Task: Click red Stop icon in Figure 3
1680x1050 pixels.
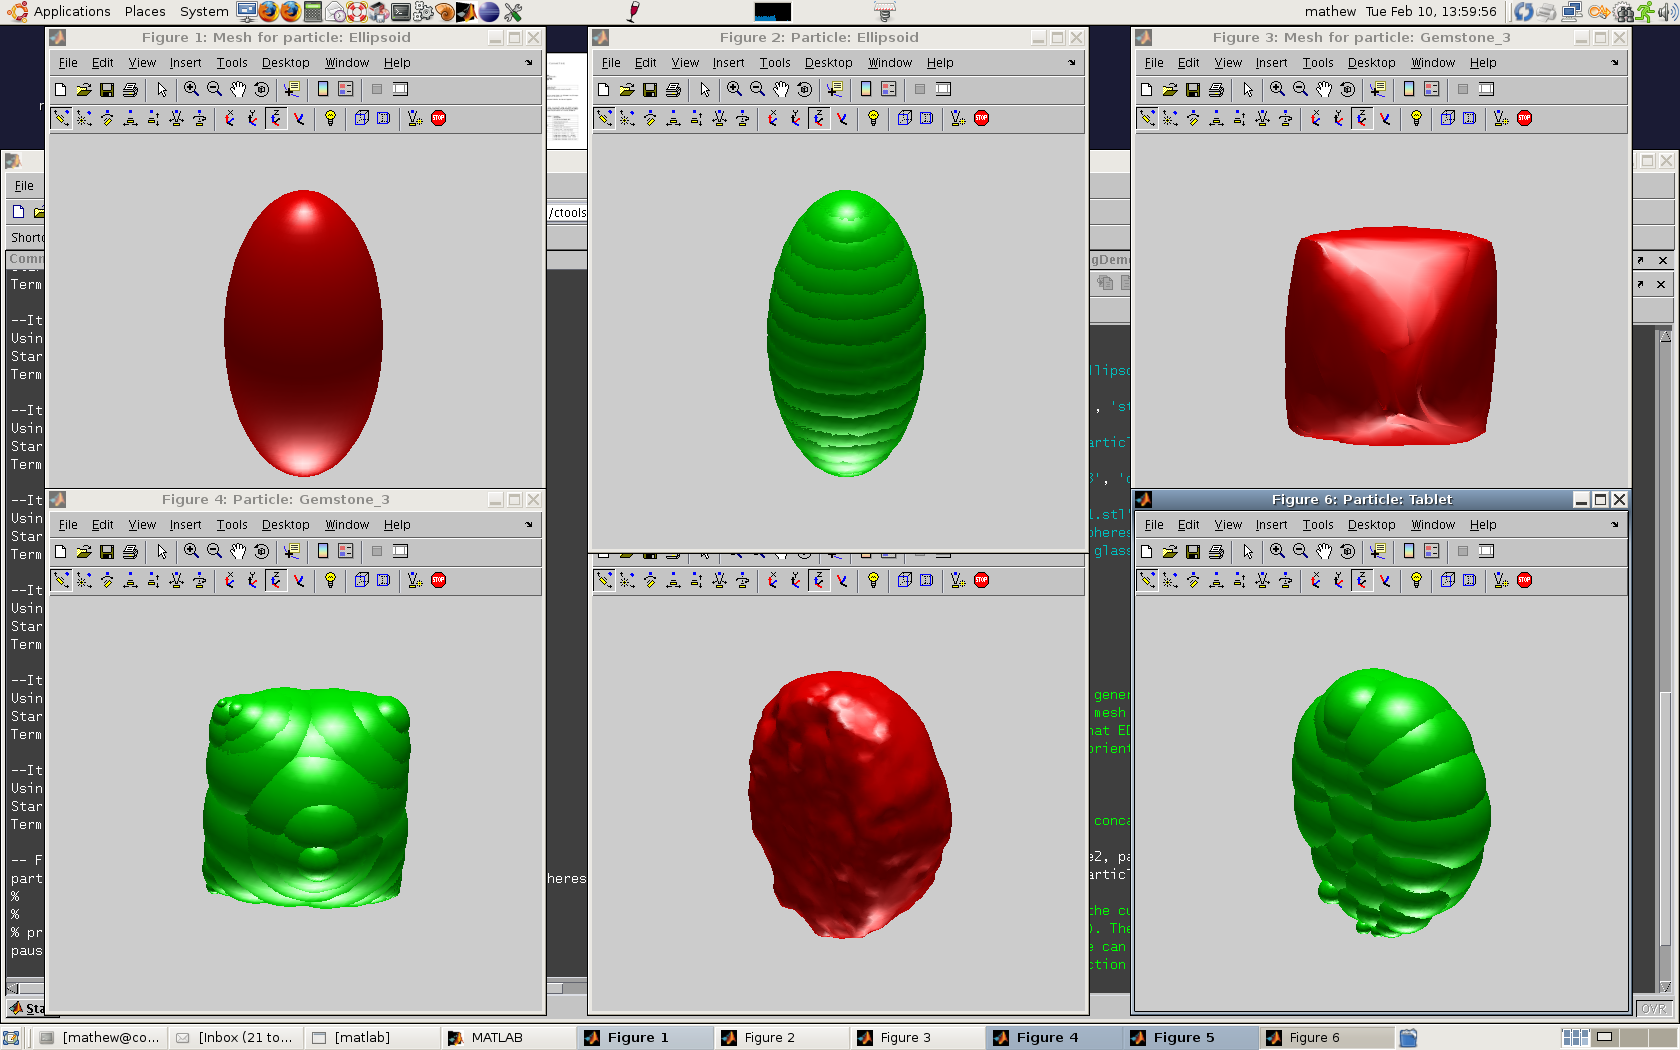Action: tap(1524, 118)
